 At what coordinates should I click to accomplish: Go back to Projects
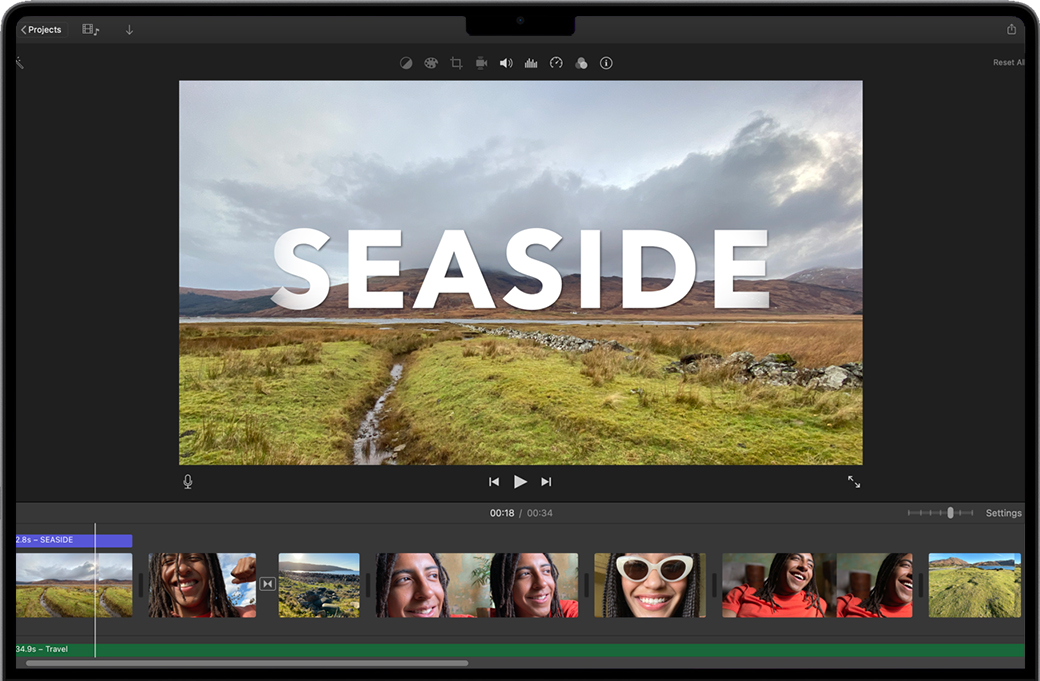pos(42,30)
